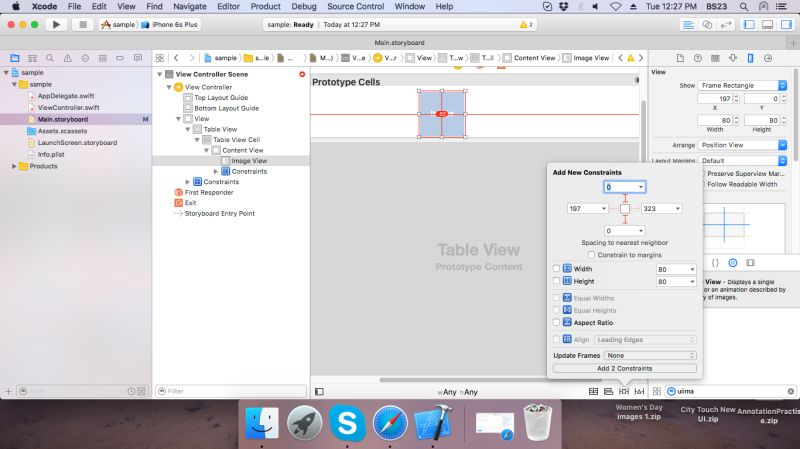This screenshot has width=800, height=449.
Task: Open the File inspector
Action: click(x=680, y=58)
